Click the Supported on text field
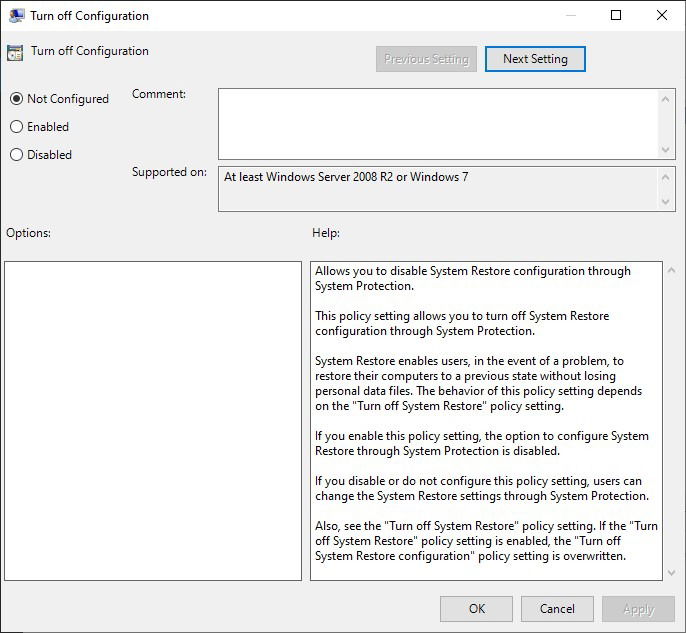Viewport: 686px width, 633px height. click(438, 189)
